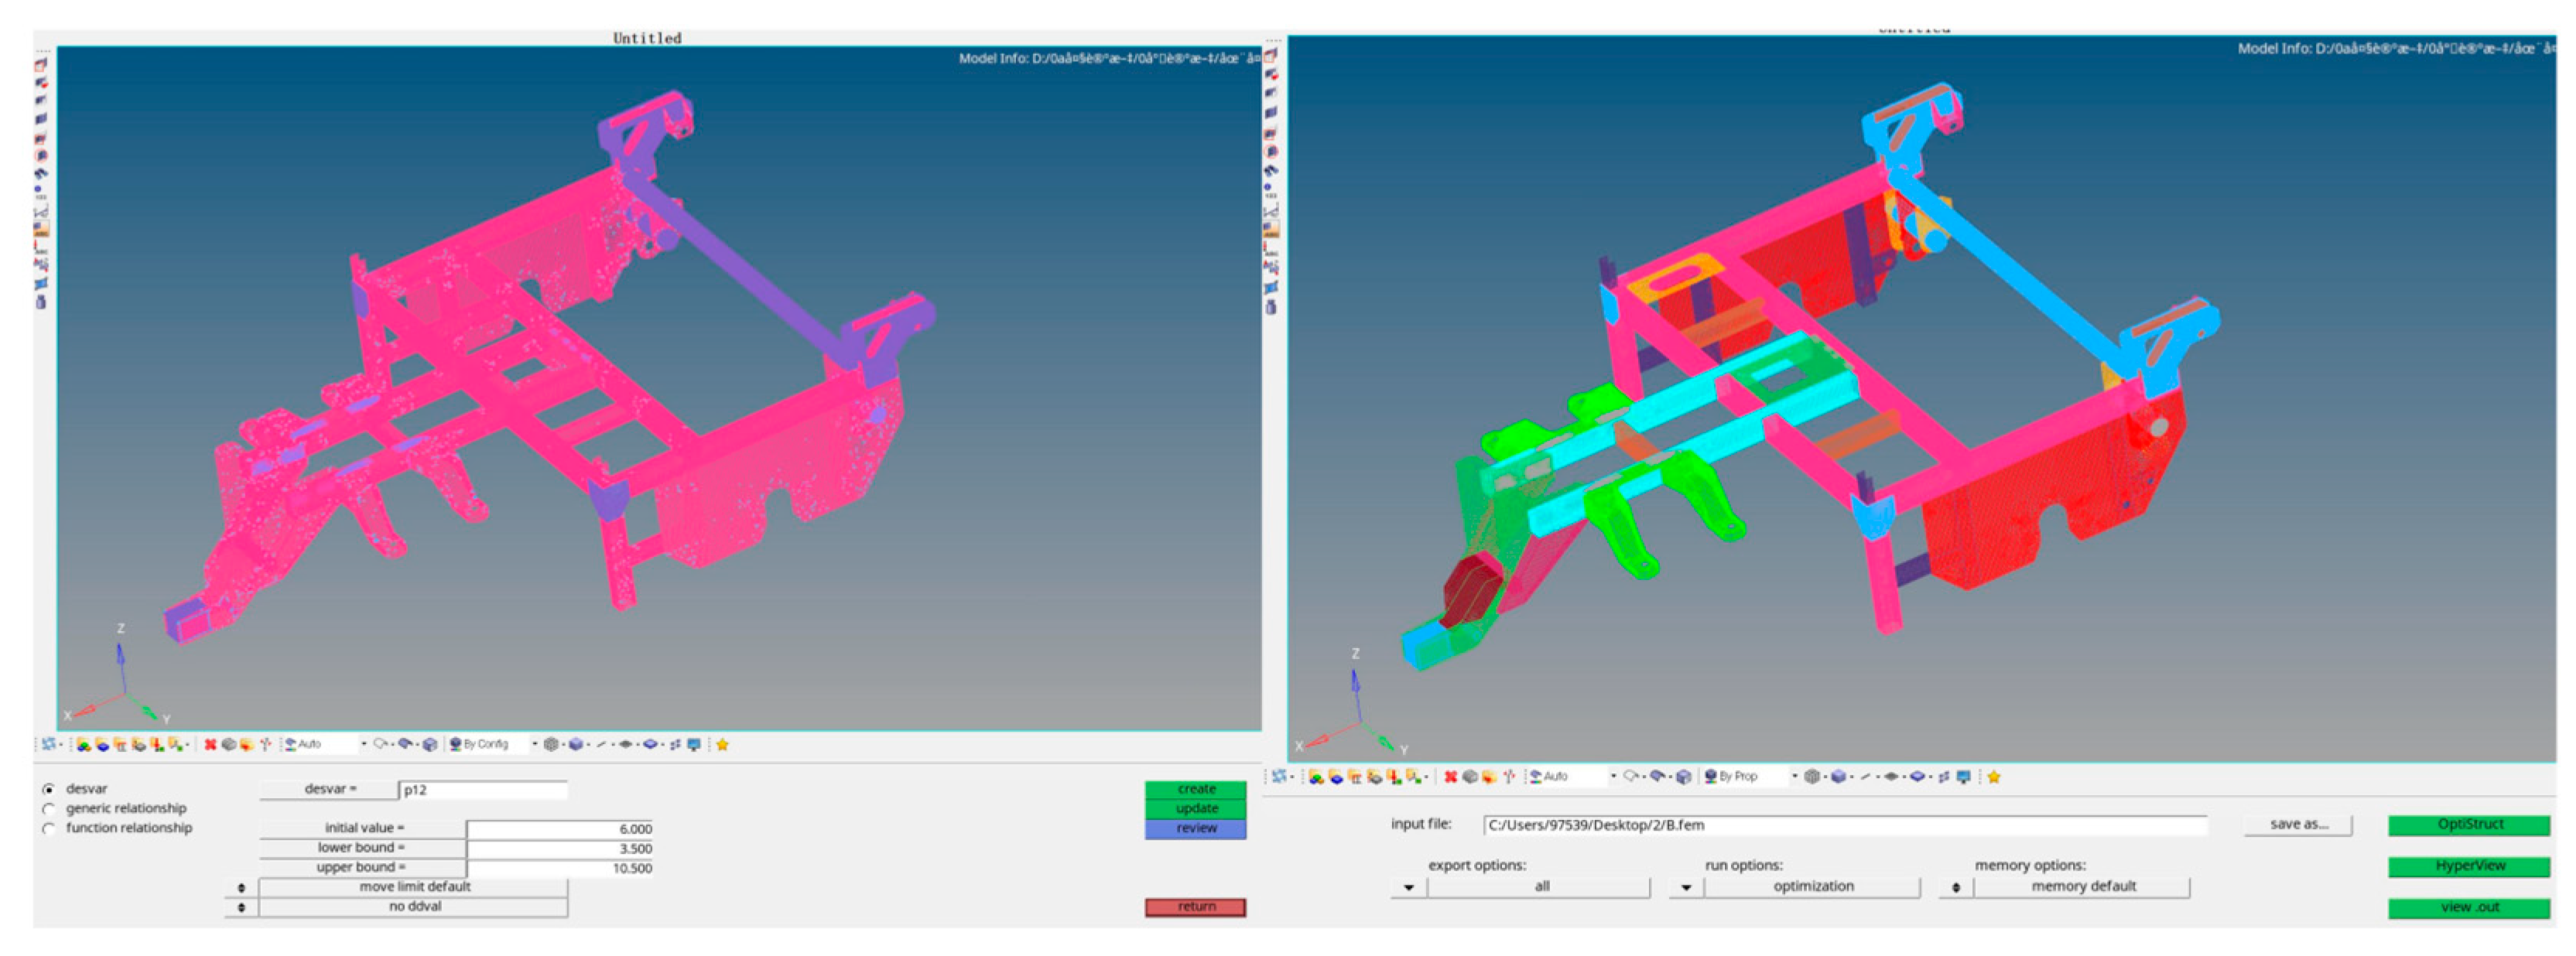
Task: Click the red X delete icon in left toolbar
Action: pyautogui.click(x=210, y=744)
